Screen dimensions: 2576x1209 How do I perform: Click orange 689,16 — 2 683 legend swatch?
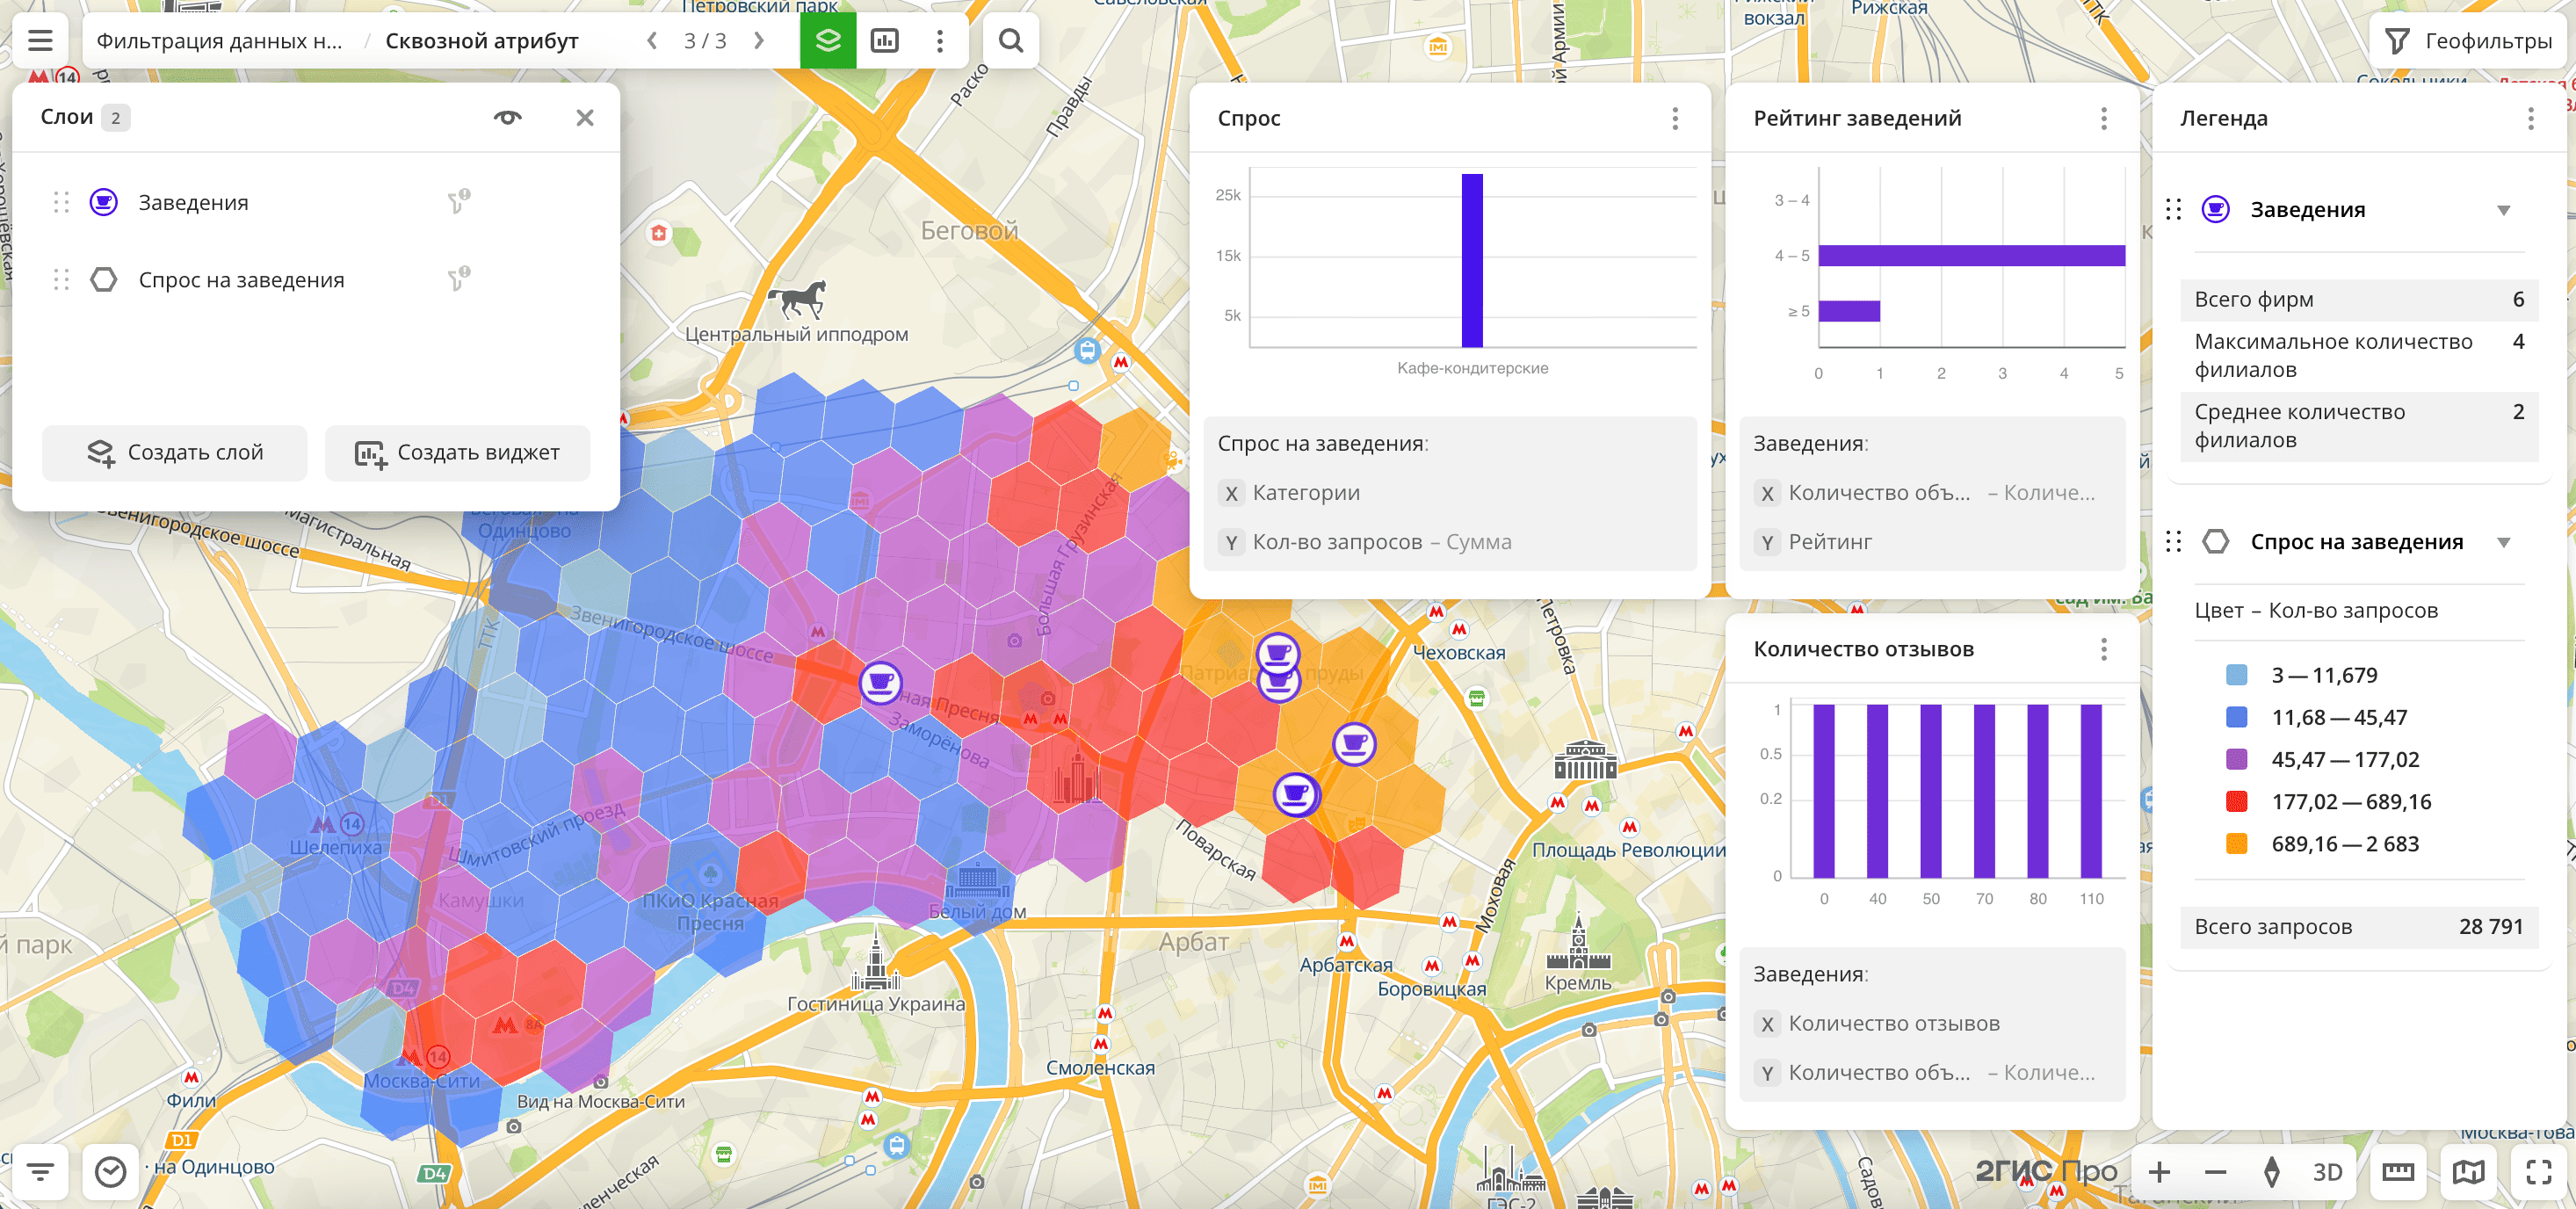pos(2237,843)
